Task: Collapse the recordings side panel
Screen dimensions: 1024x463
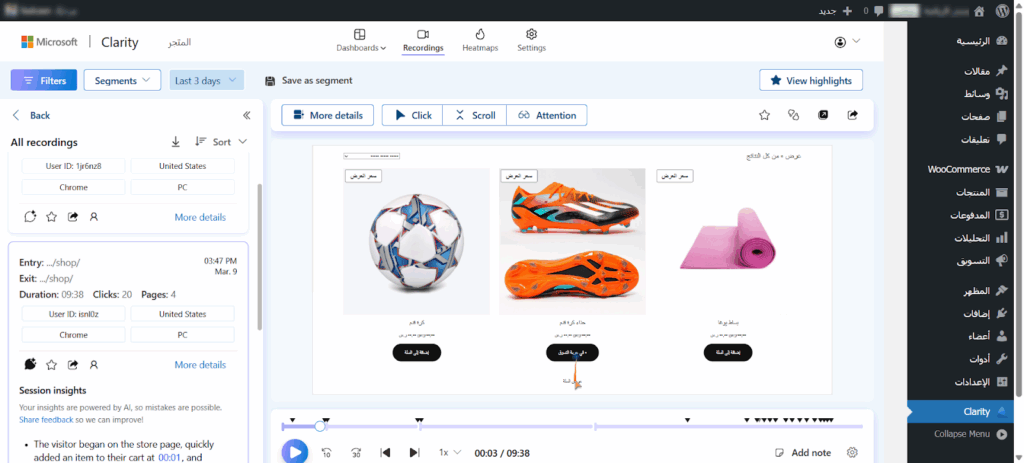Action: point(246,115)
